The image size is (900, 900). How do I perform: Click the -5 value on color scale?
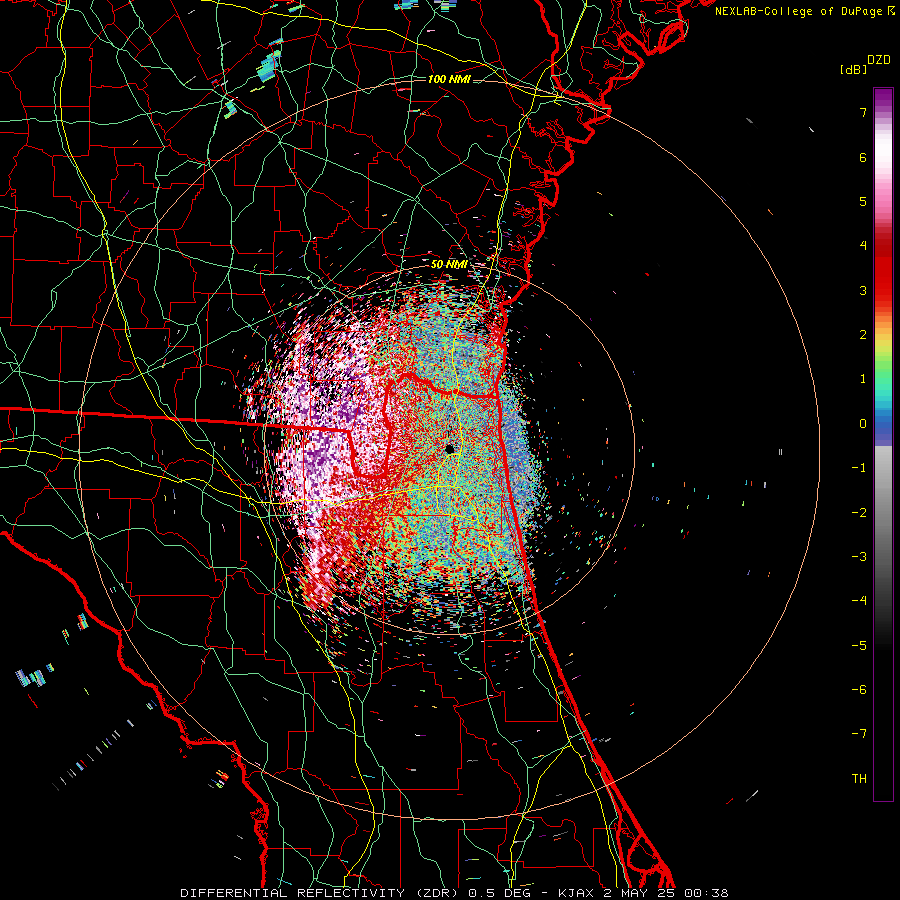coord(859,646)
